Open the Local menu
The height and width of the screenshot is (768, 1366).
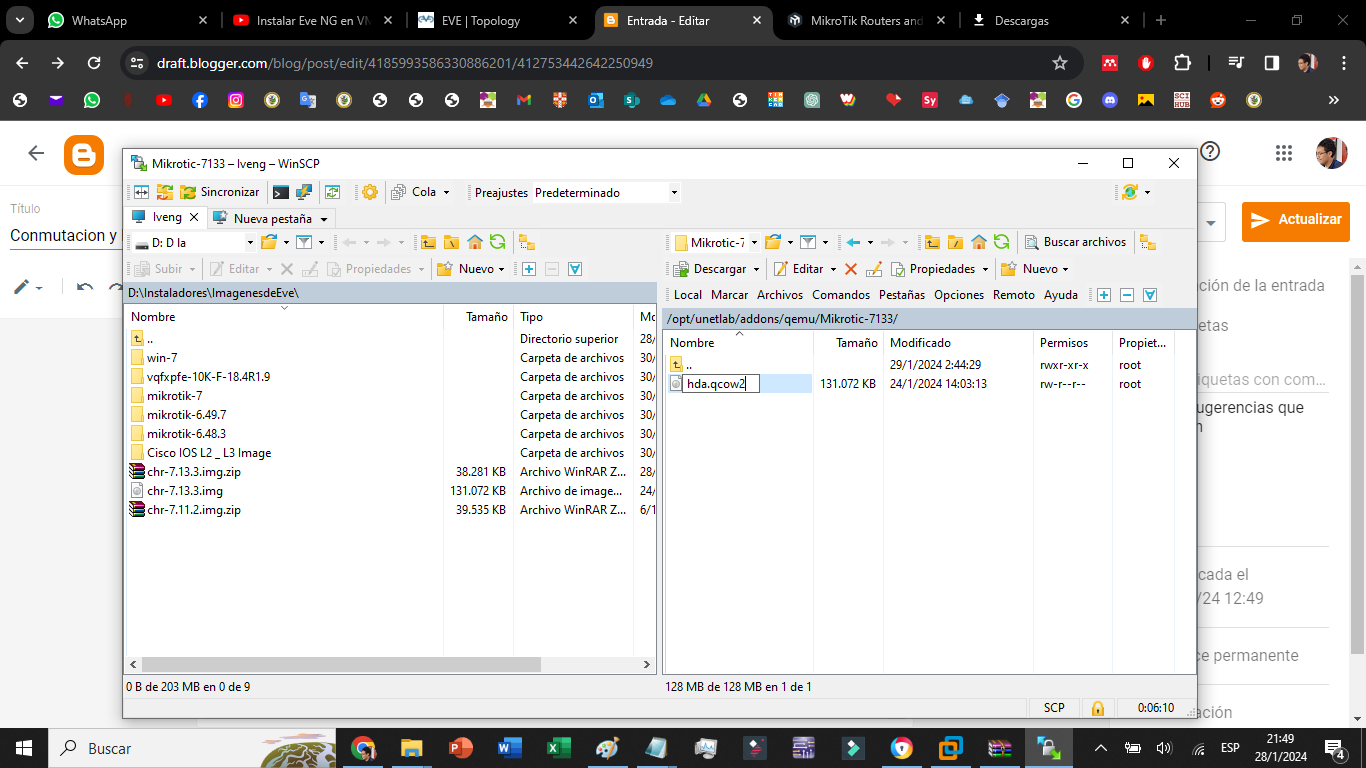pos(688,295)
